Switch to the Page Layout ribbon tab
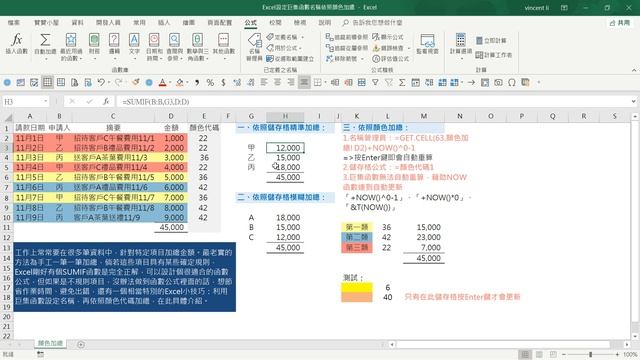 [x=220, y=22]
